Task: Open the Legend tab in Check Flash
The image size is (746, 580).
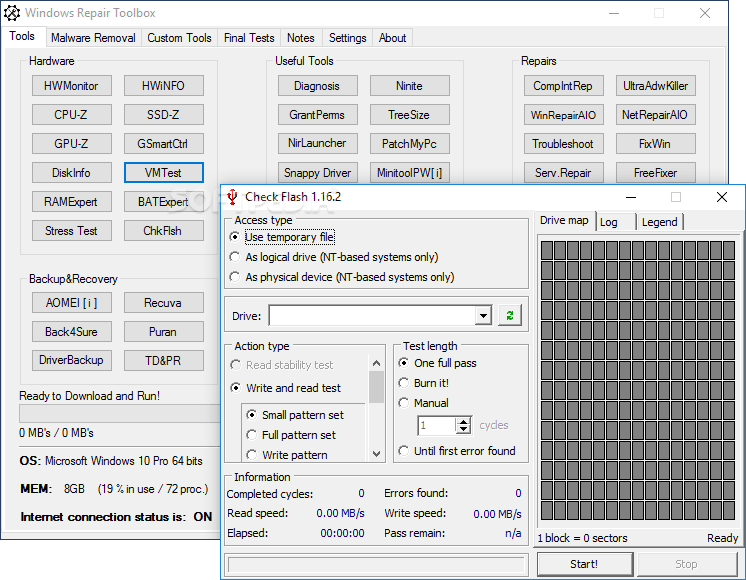Action: (659, 222)
